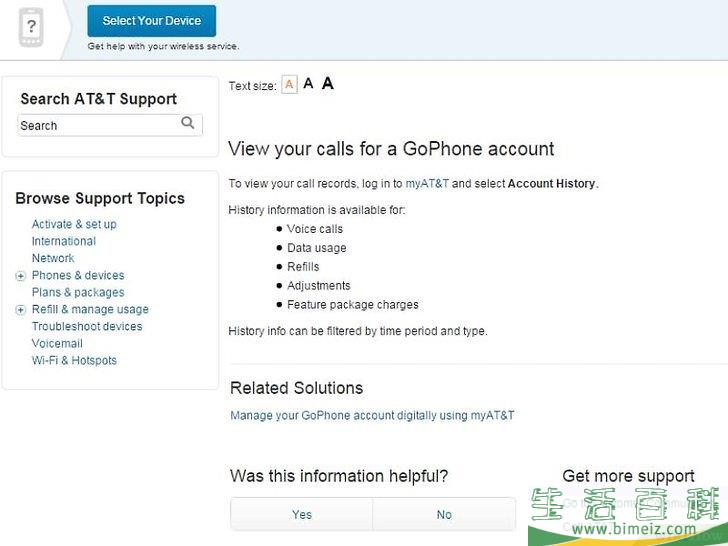Follow the myAT&T link in the article

pyautogui.click(x=427, y=183)
